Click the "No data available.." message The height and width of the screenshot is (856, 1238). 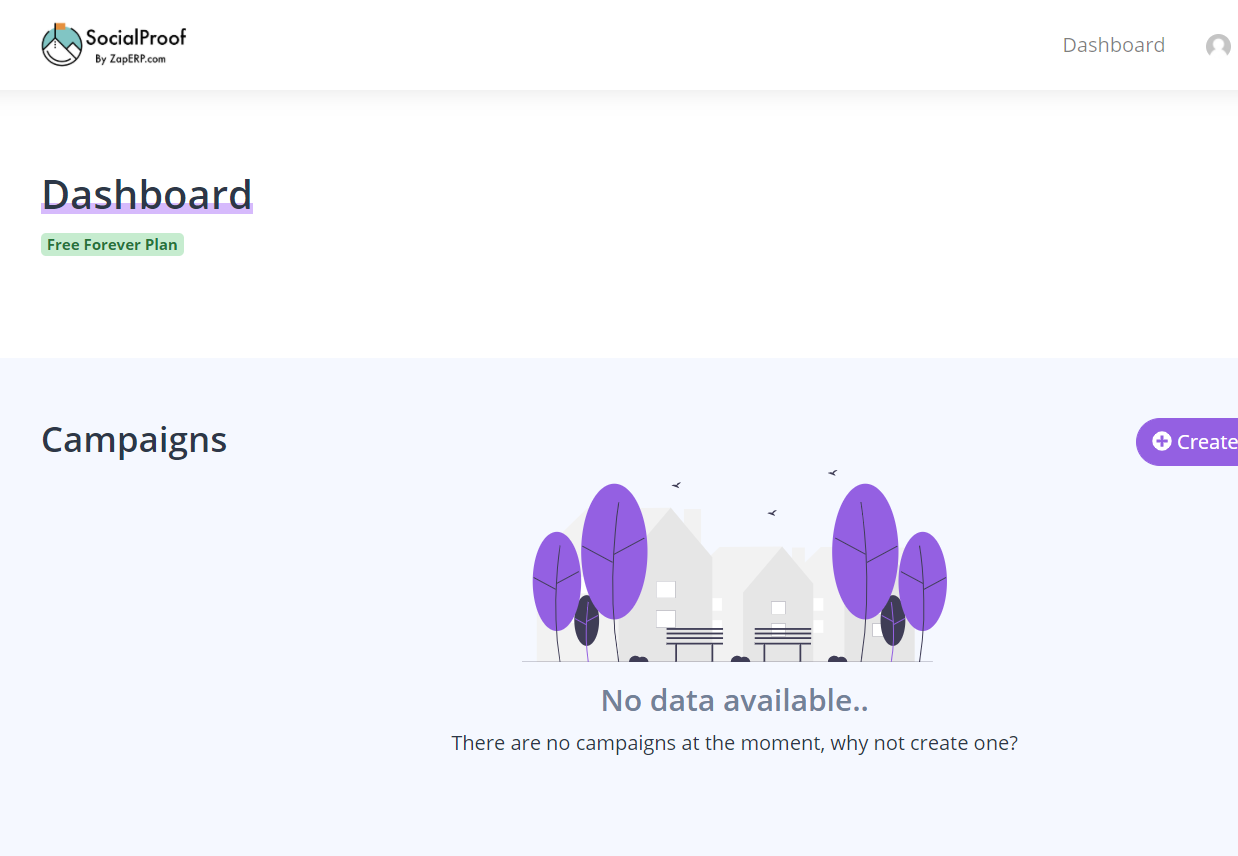point(734,700)
